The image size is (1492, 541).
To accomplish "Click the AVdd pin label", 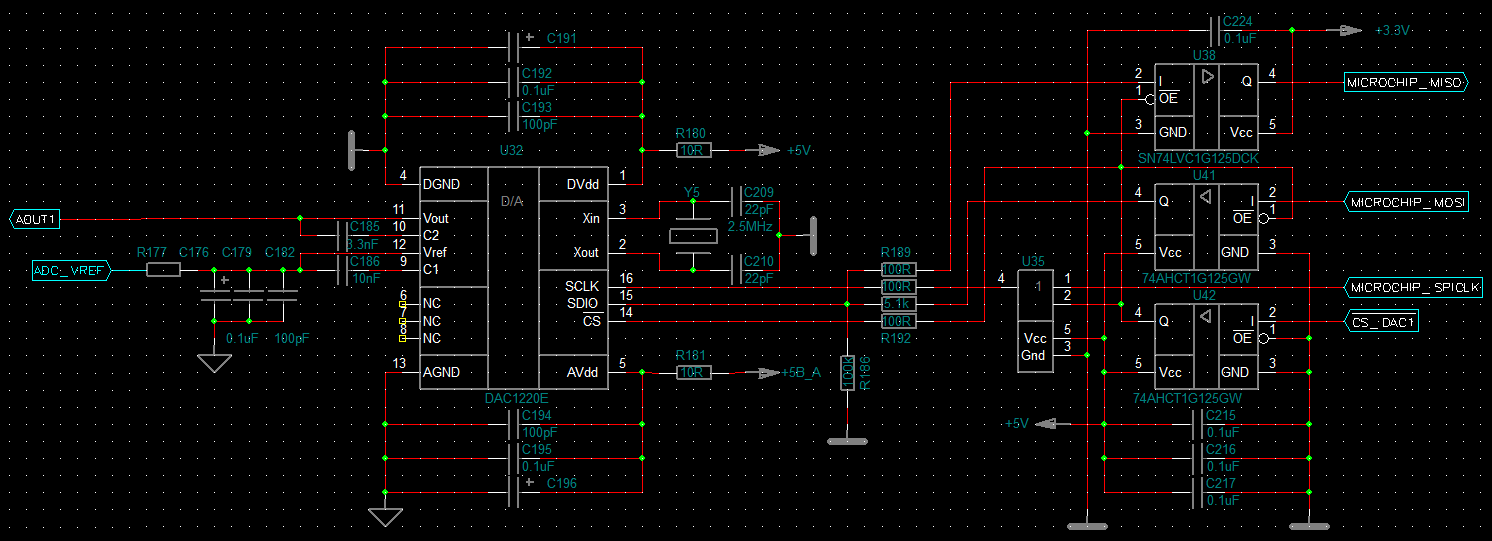I will [585, 372].
